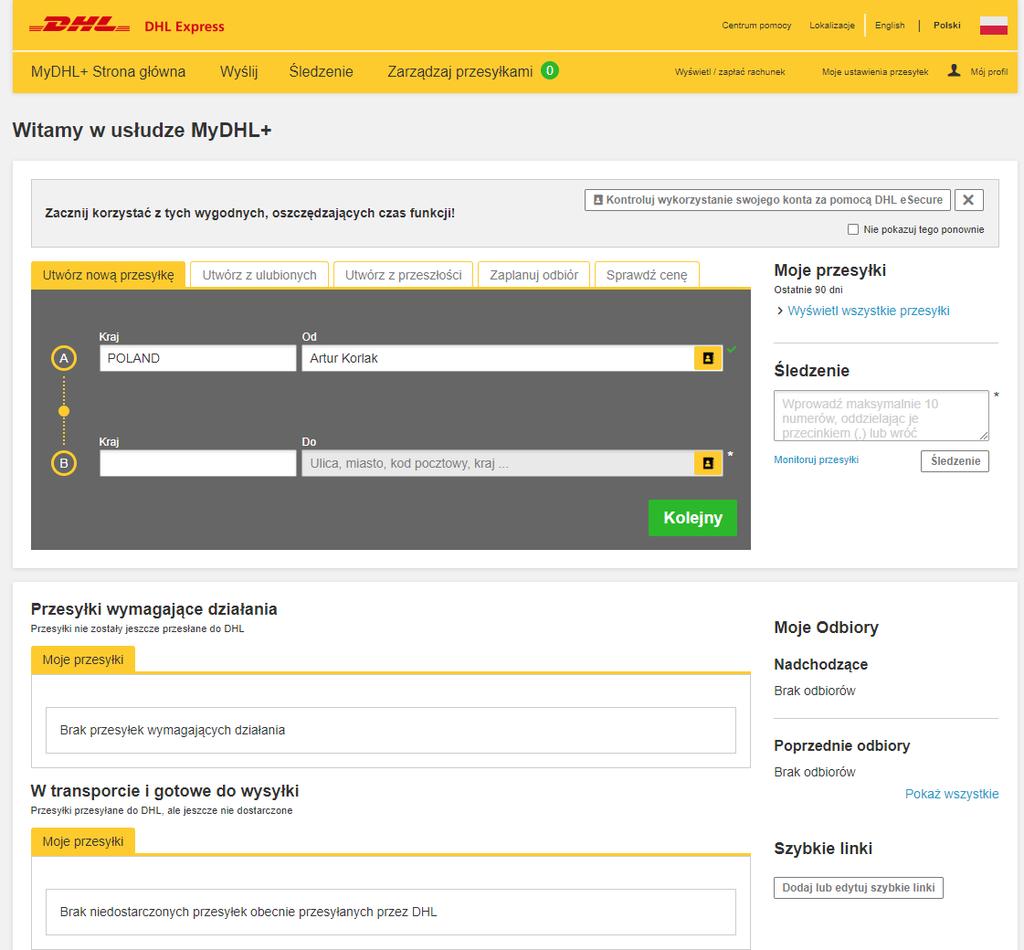The image size is (1024, 950).
Task: Click the origin Kraj field showing POLAND
Action: (198, 358)
